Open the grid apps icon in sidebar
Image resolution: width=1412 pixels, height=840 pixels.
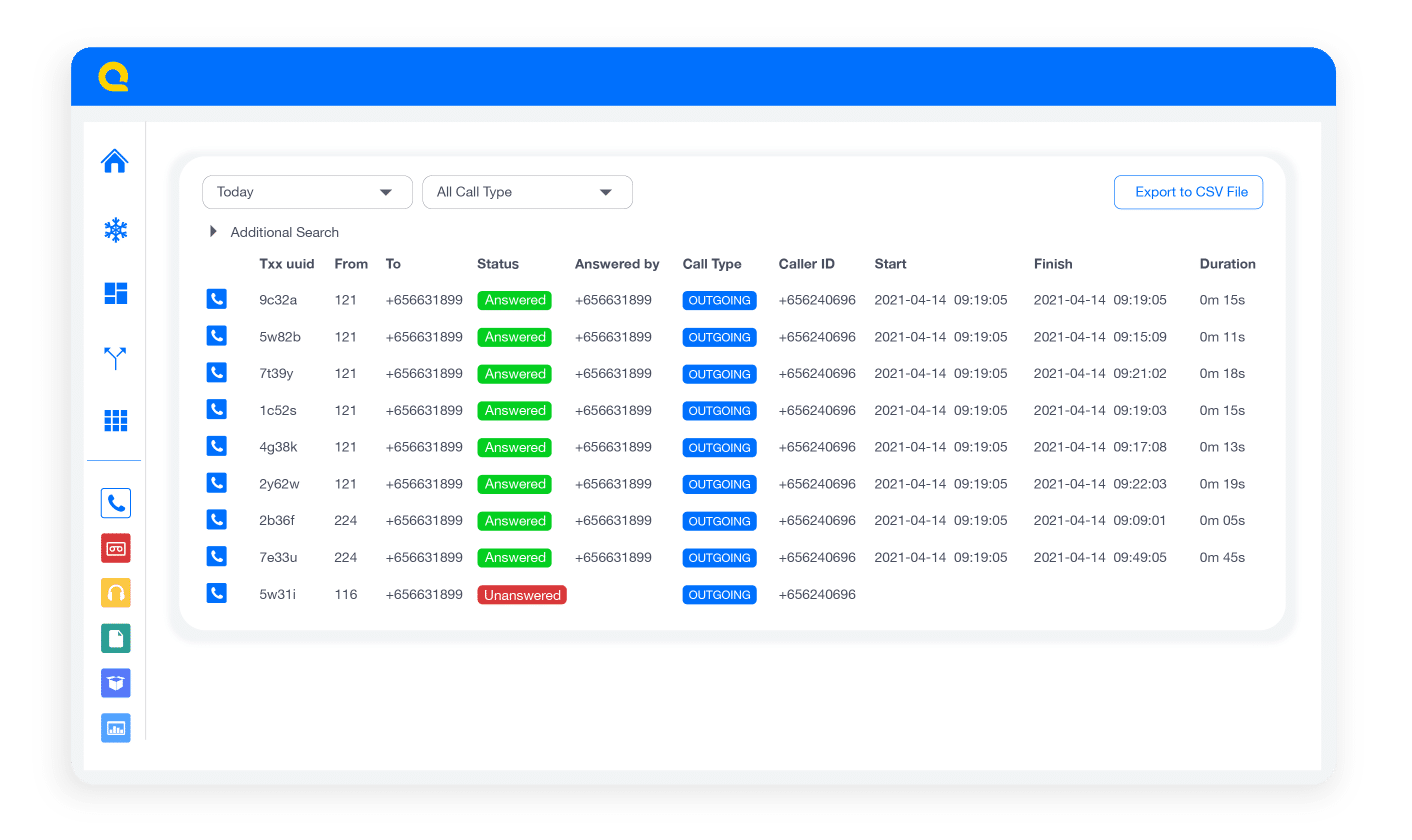[x=116, y=421]
